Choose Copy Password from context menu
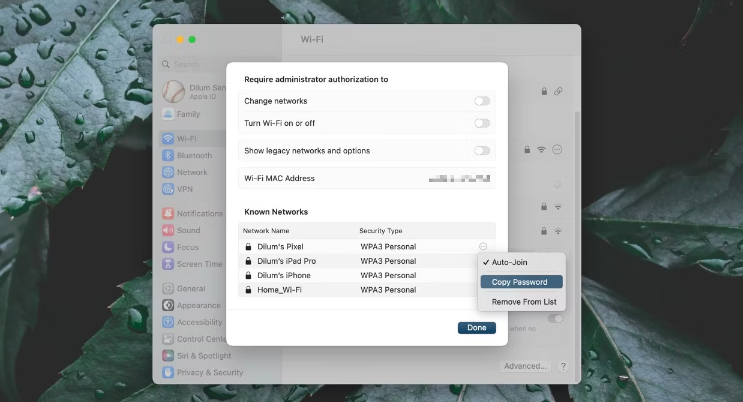 521,282
